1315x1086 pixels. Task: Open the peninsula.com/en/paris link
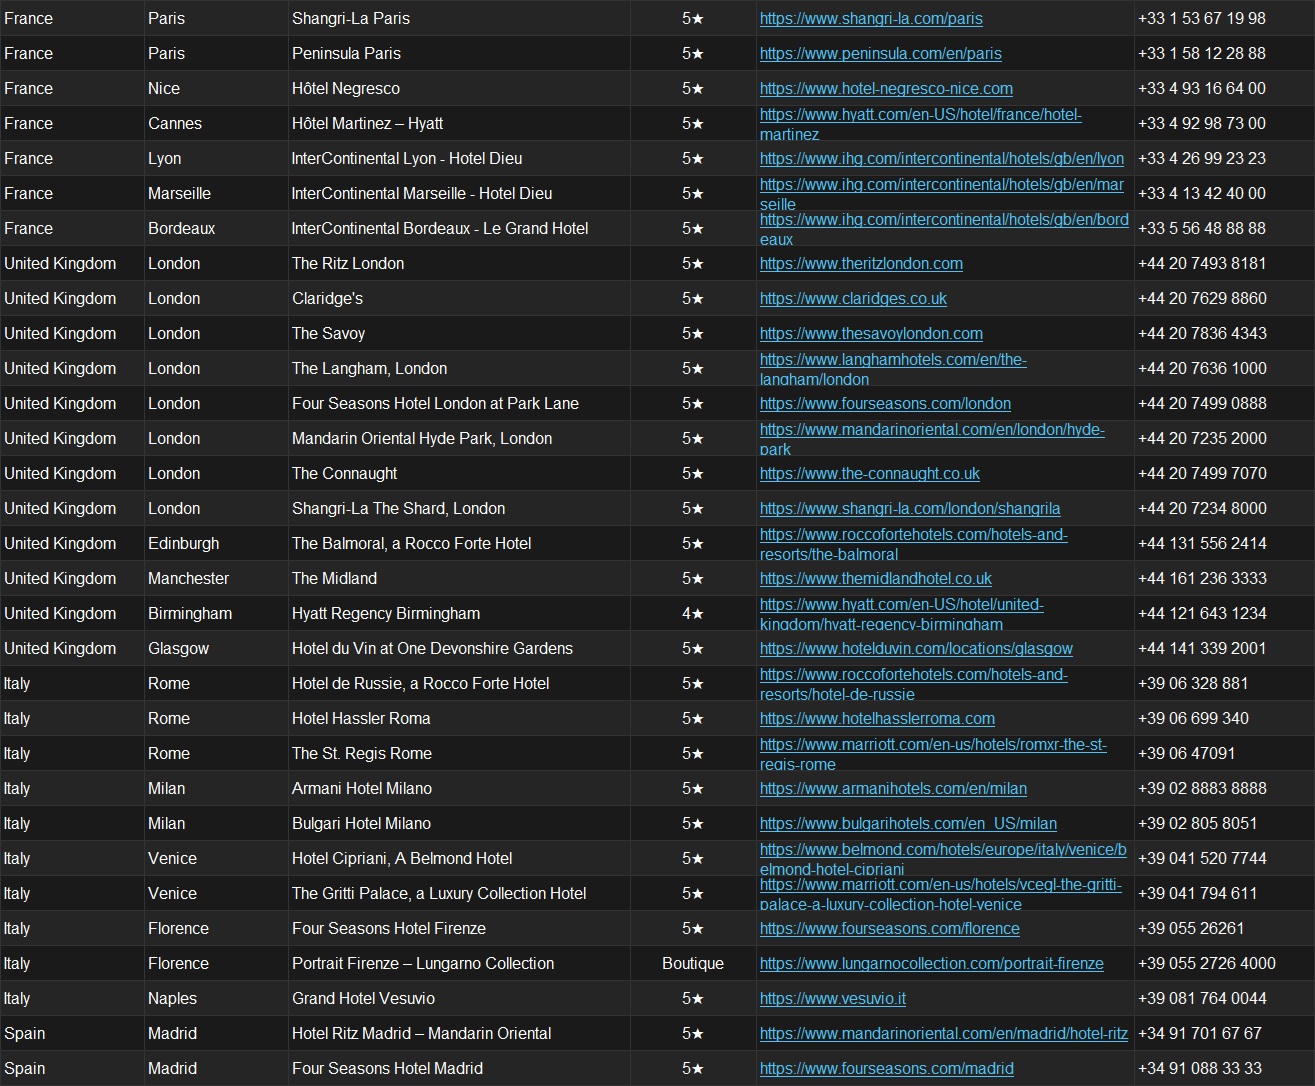tap(880, 53)
